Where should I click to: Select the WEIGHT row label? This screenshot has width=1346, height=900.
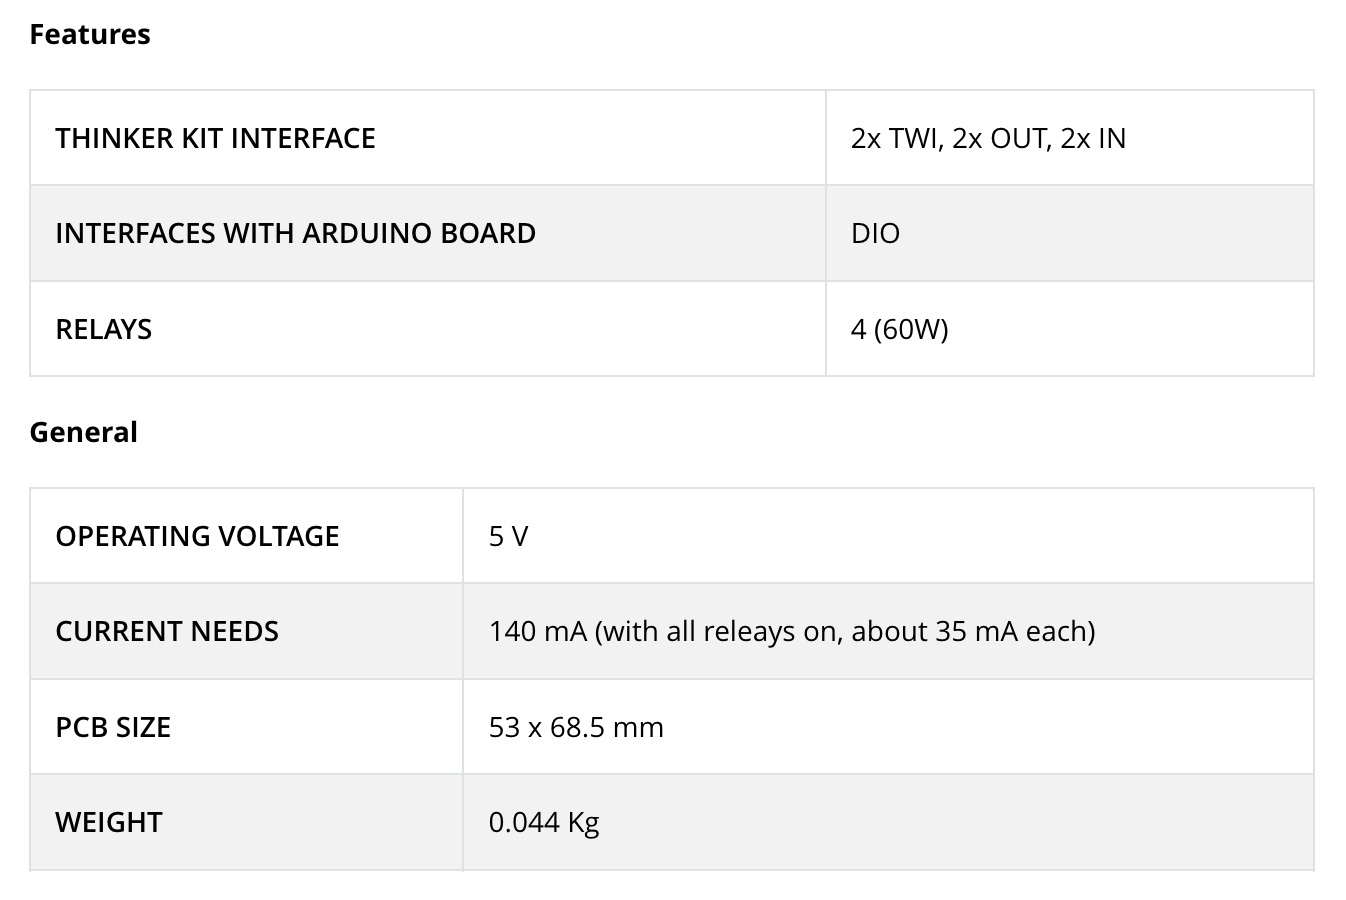(109, 822)
